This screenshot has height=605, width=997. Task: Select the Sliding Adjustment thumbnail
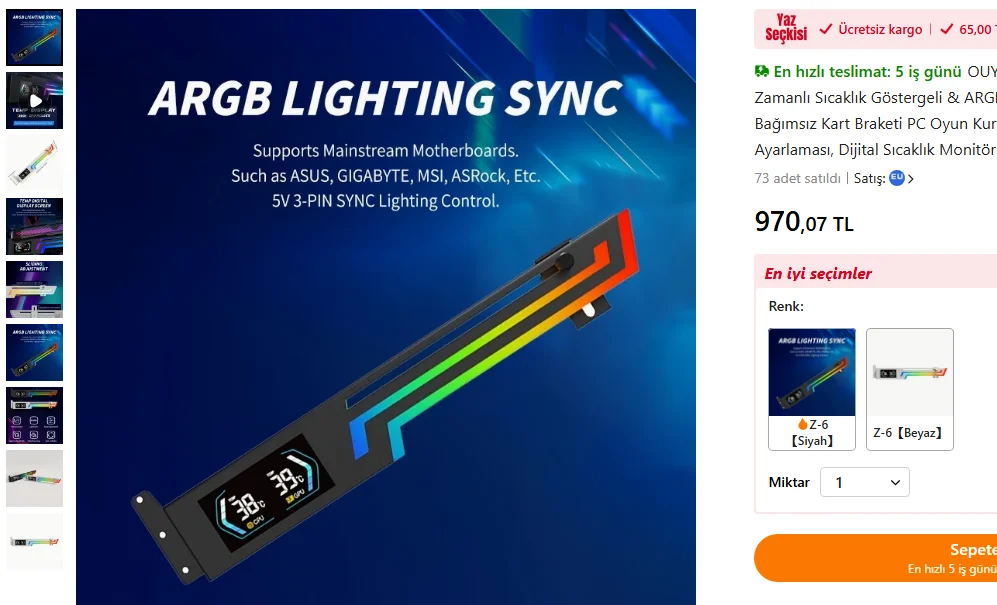[x=34, y=289]
